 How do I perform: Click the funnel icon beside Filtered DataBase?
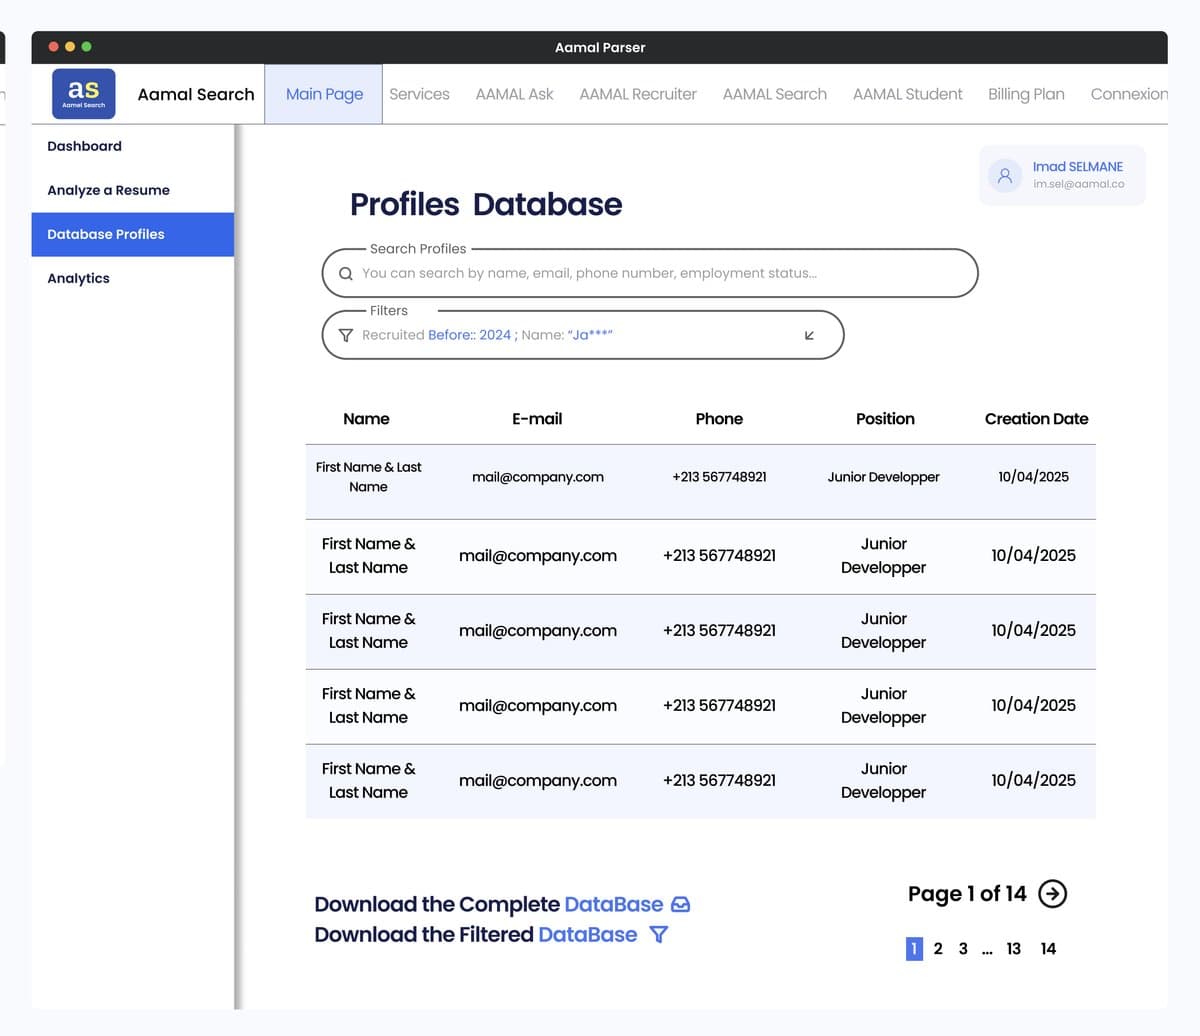tap(659, 935)
